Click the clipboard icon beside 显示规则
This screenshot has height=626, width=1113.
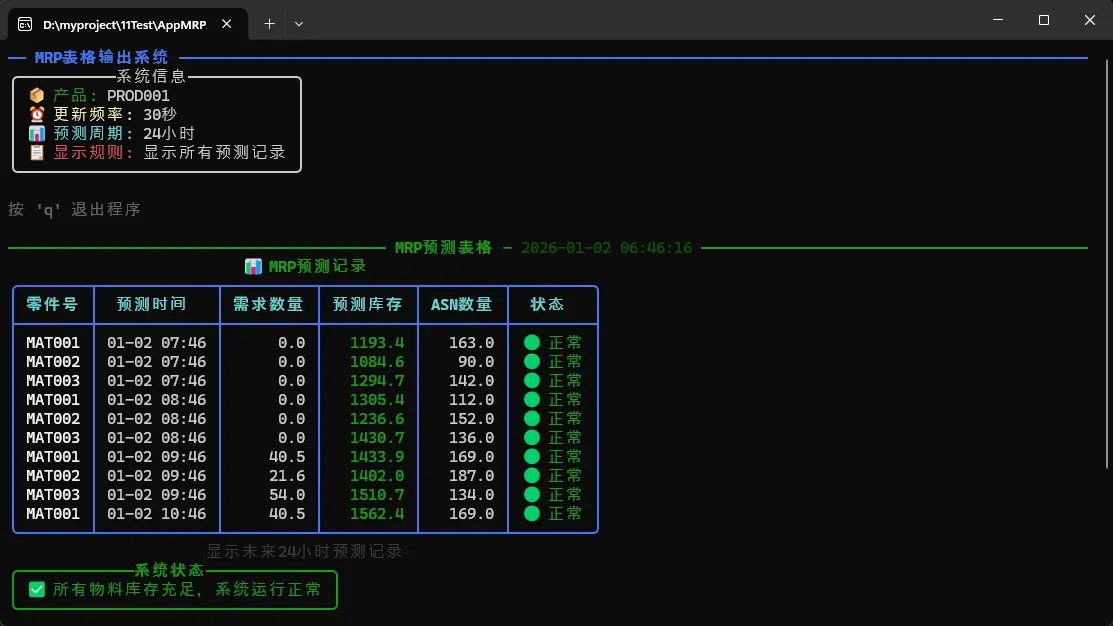[x=37, y=153]
